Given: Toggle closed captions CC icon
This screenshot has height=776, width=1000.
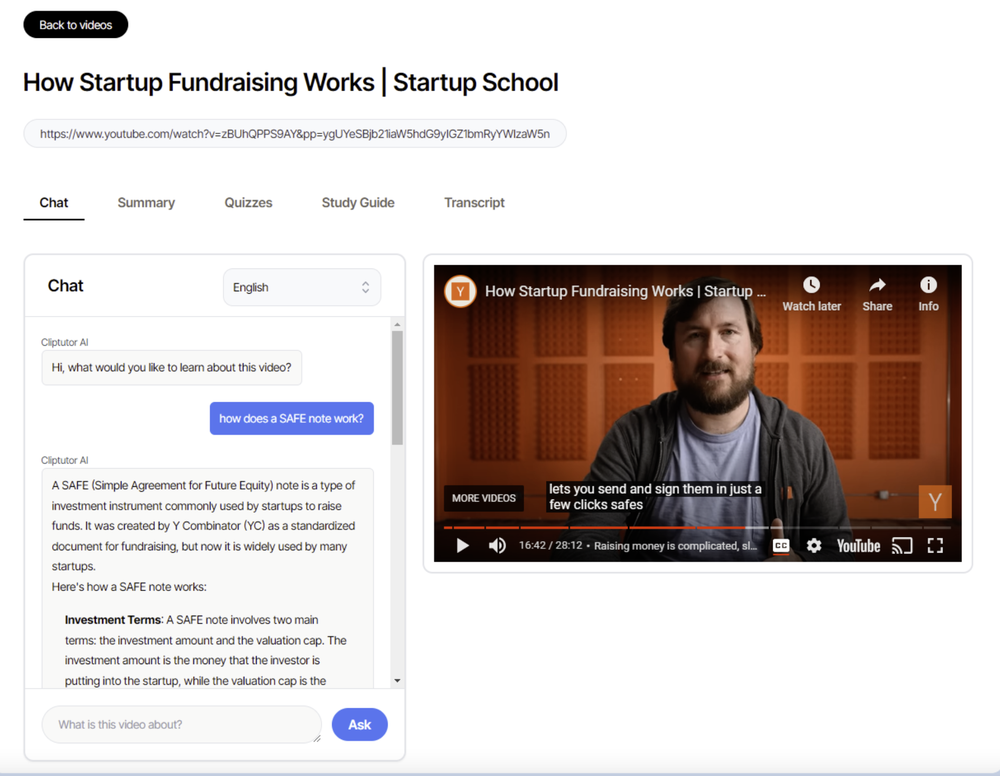Looking at the screenshot, I should 781,546.
